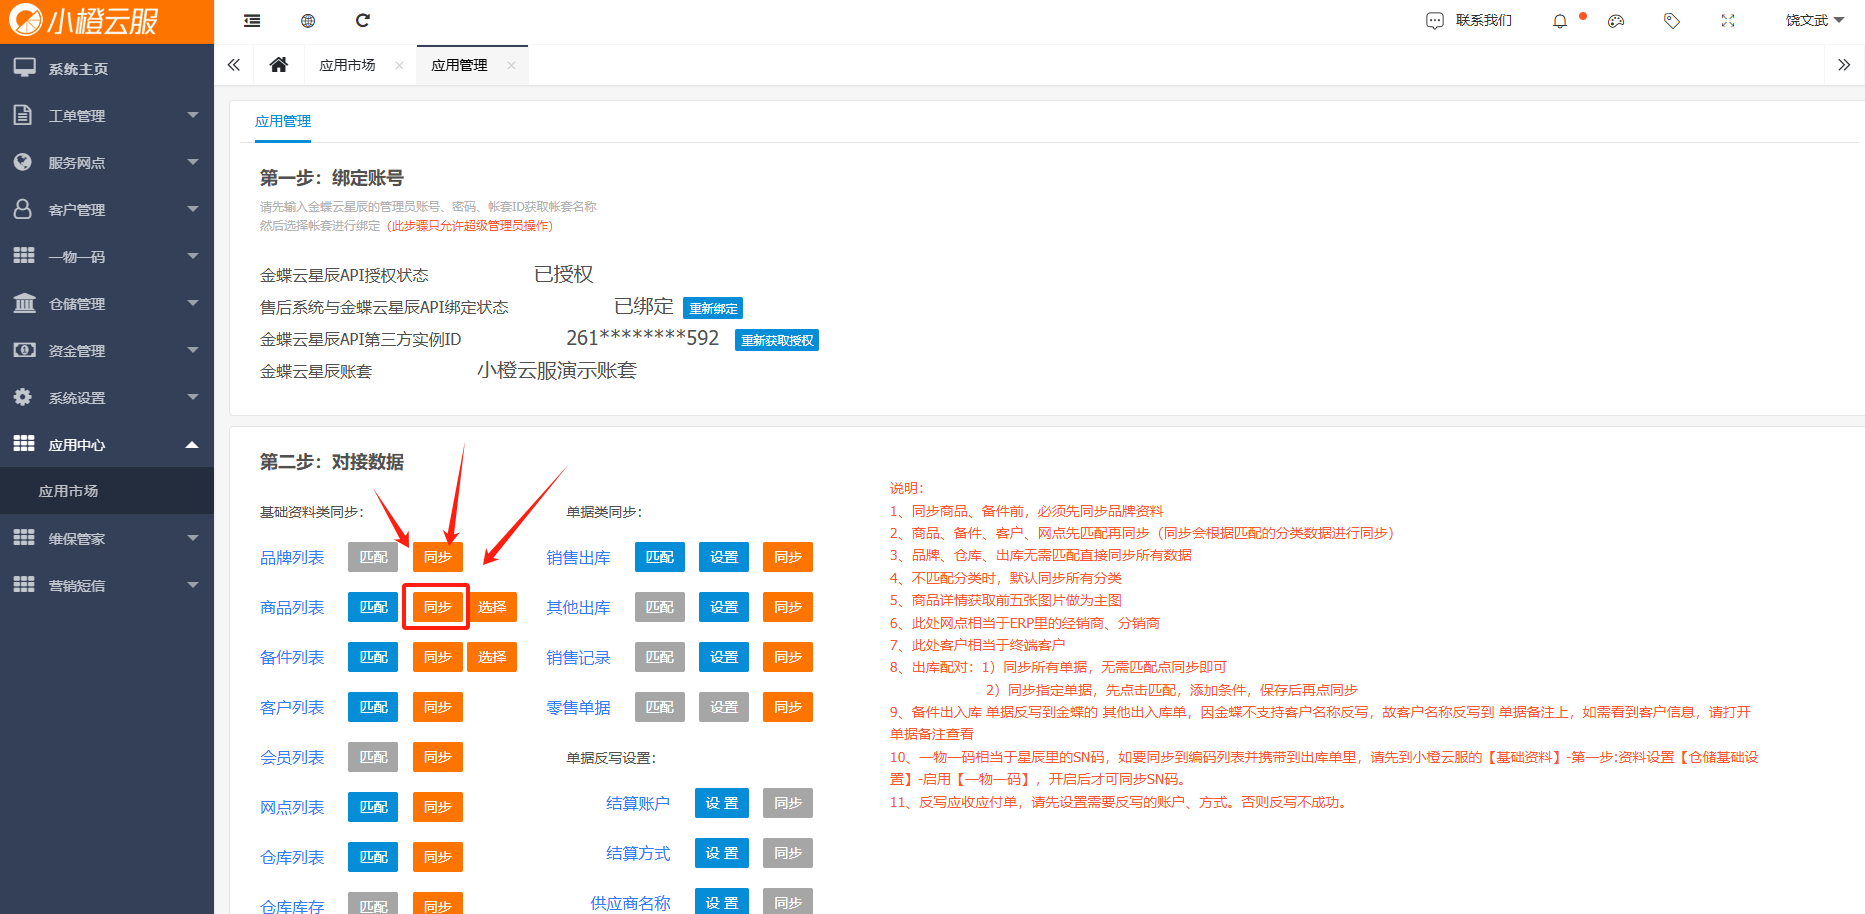Click 同步 for 商品列表
Viewport: 1865px width, 914px height.
(x=437, y=607)
